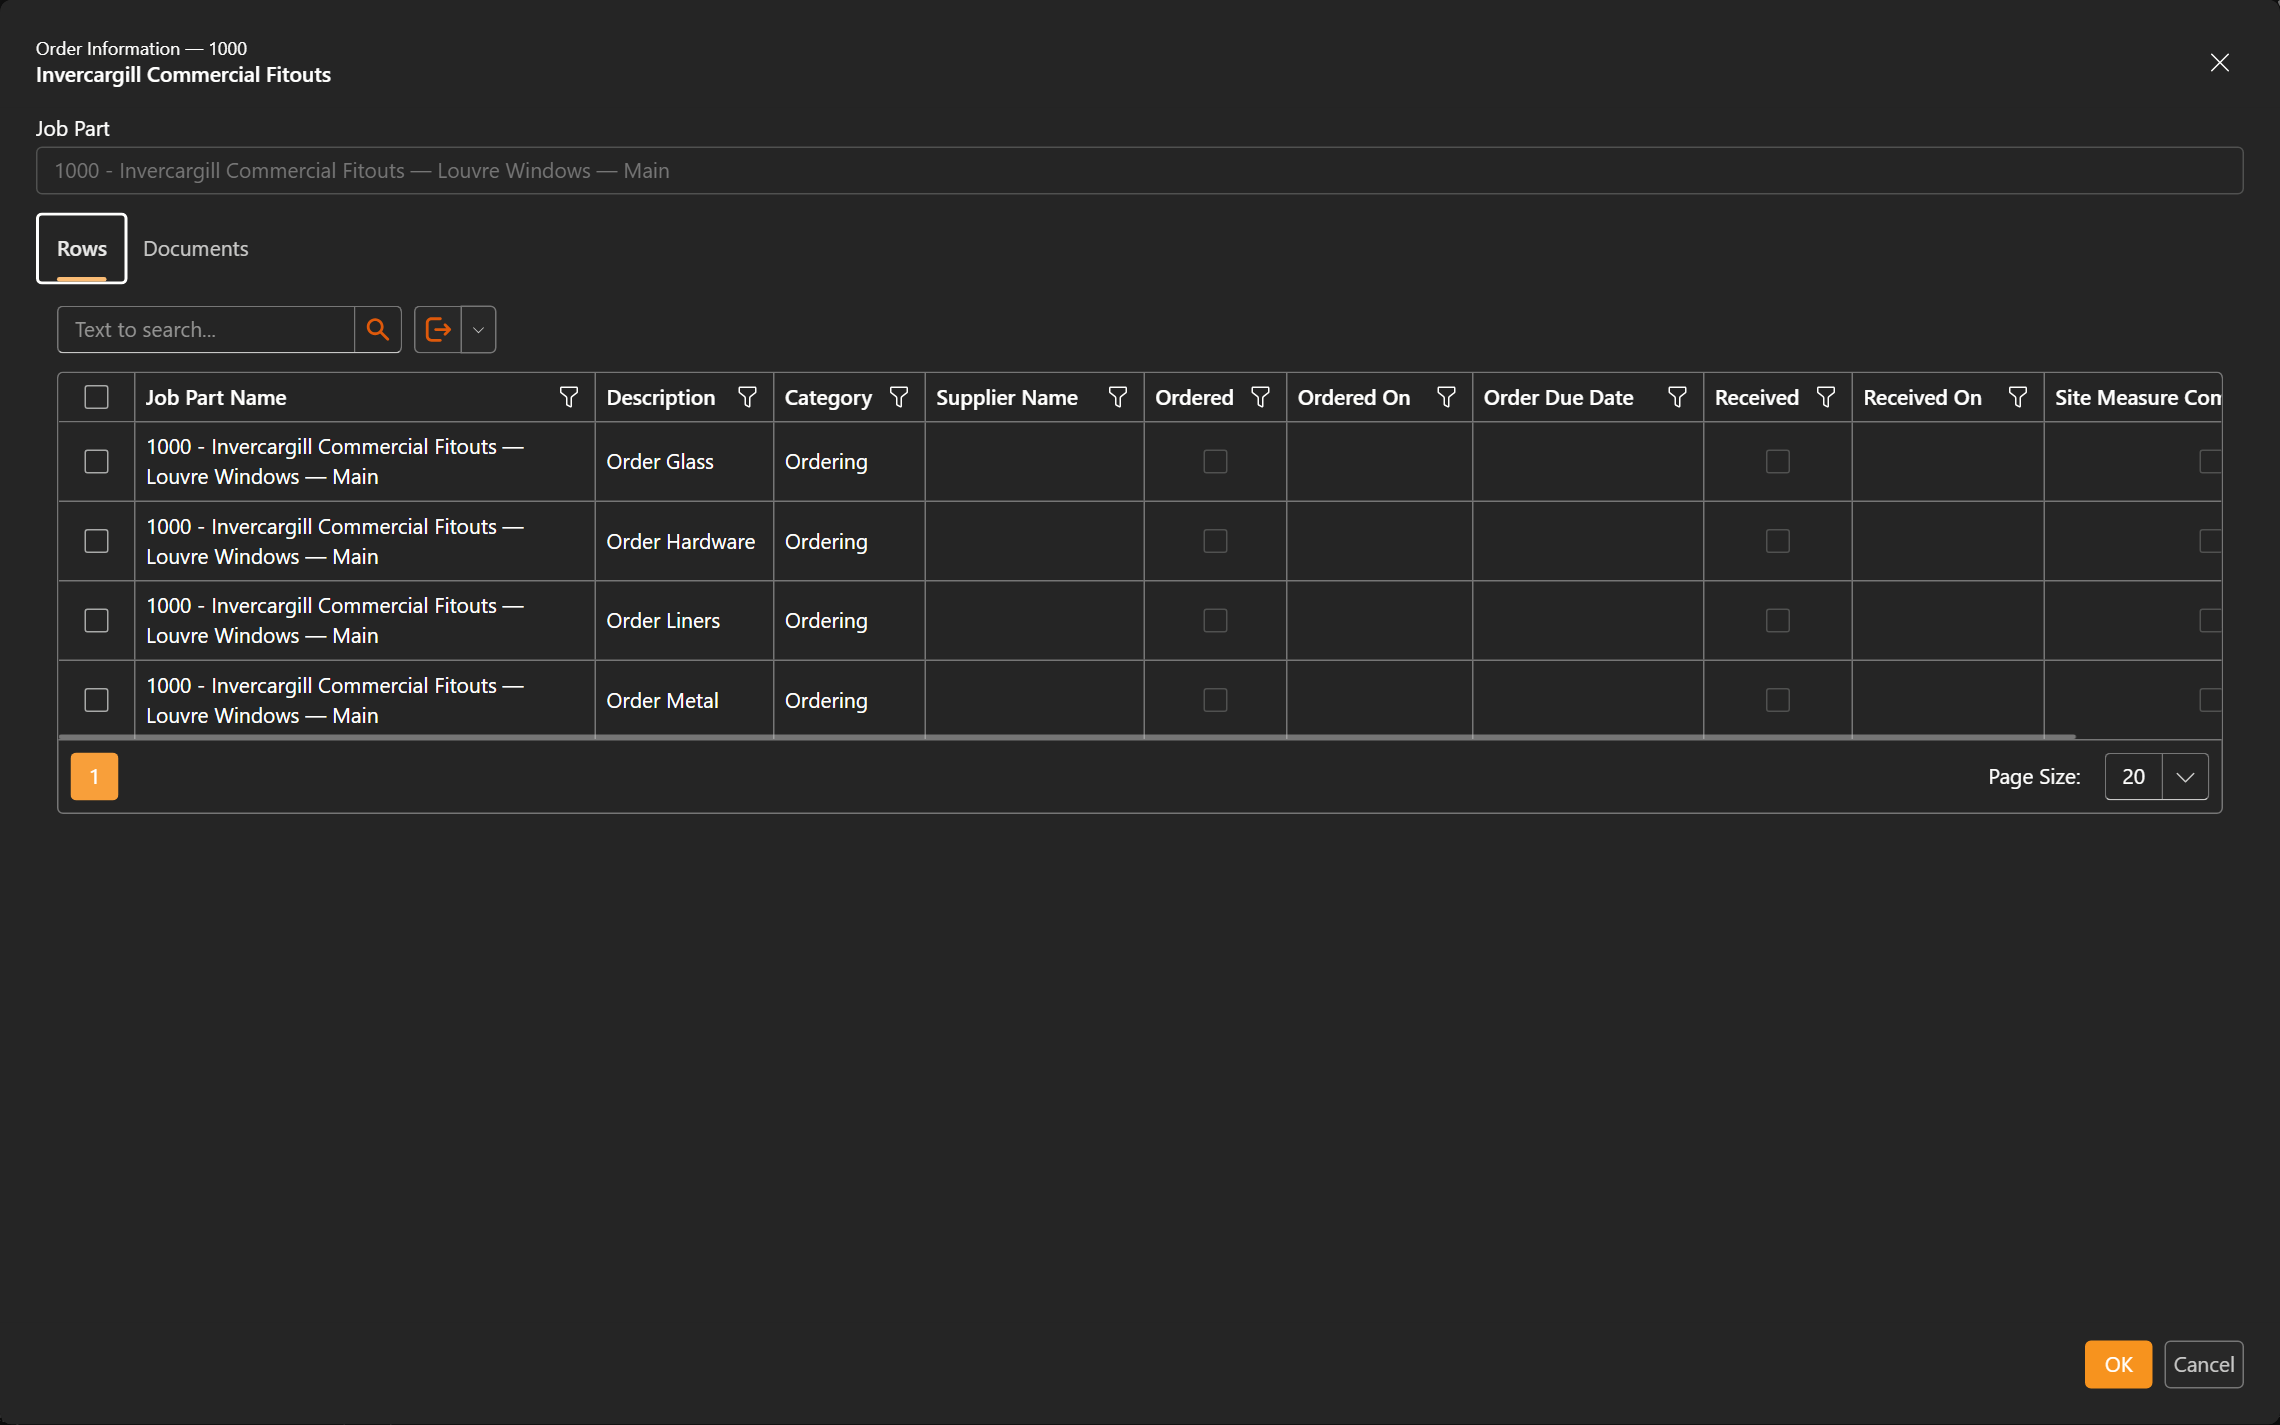This screenshot has width=2280, height=1425.
Task: Open Ordered On column filter
Action: pyautogui.click(x=1446, y=397)
